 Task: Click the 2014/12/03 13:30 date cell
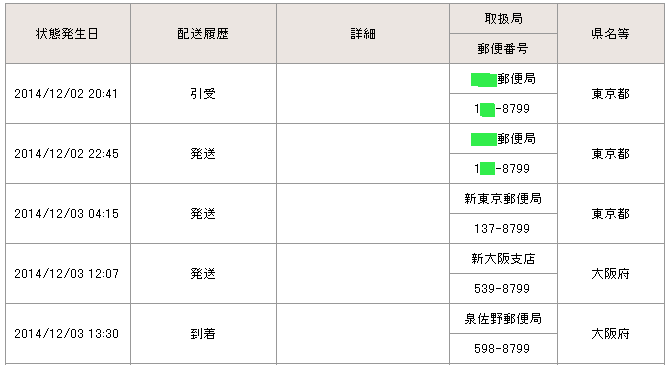(68, 334)
